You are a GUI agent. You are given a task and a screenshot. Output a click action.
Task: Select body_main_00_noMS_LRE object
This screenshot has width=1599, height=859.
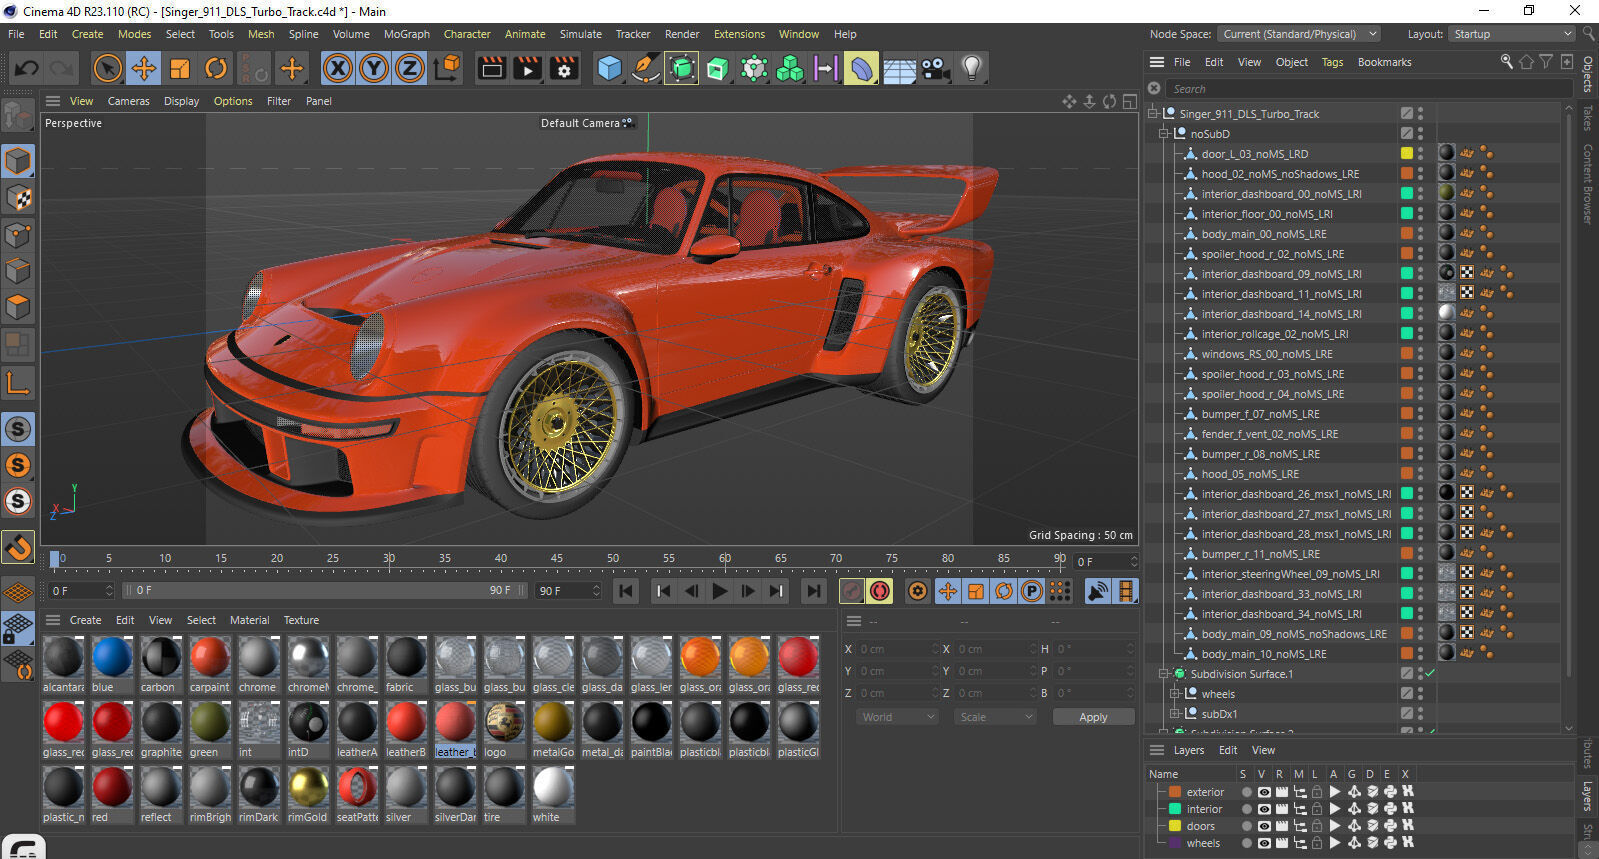[x=1263, y=234]
